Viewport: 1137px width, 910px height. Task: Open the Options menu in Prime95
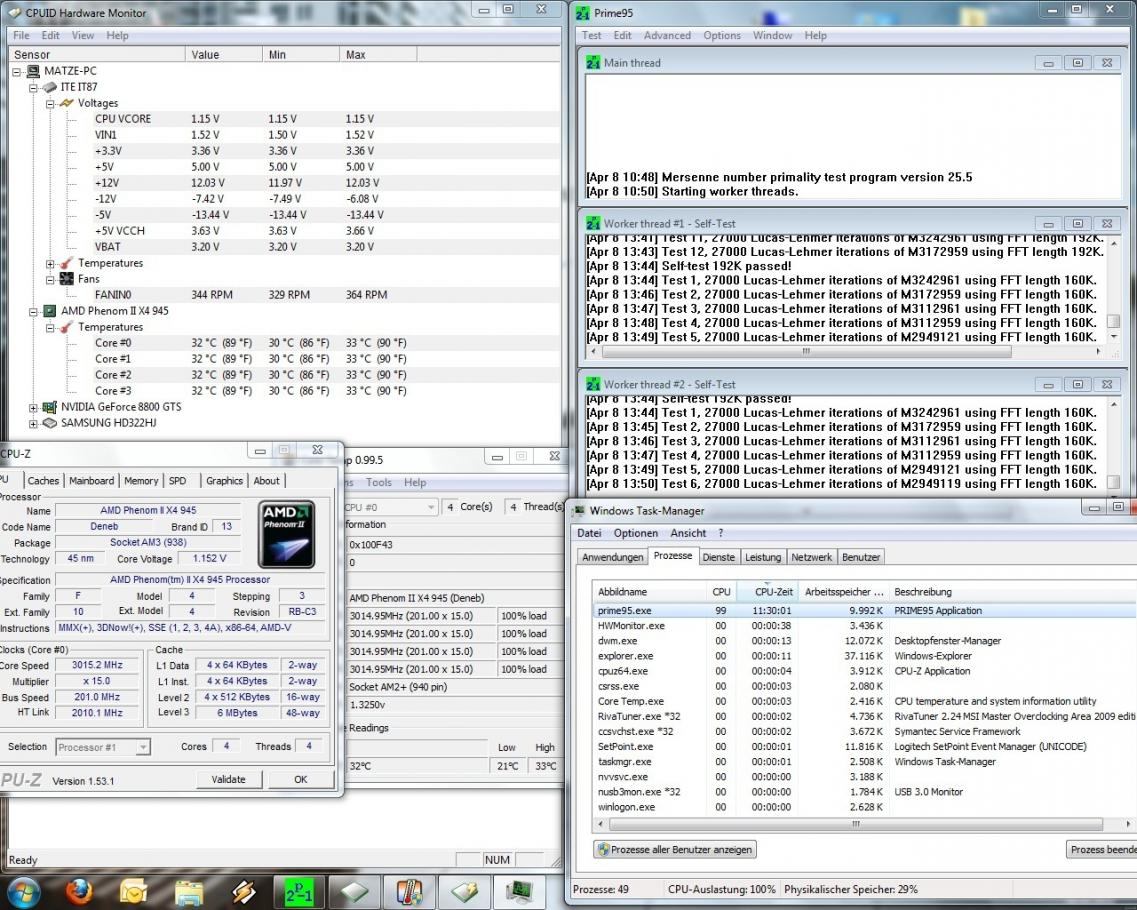(x=722, y=36)
